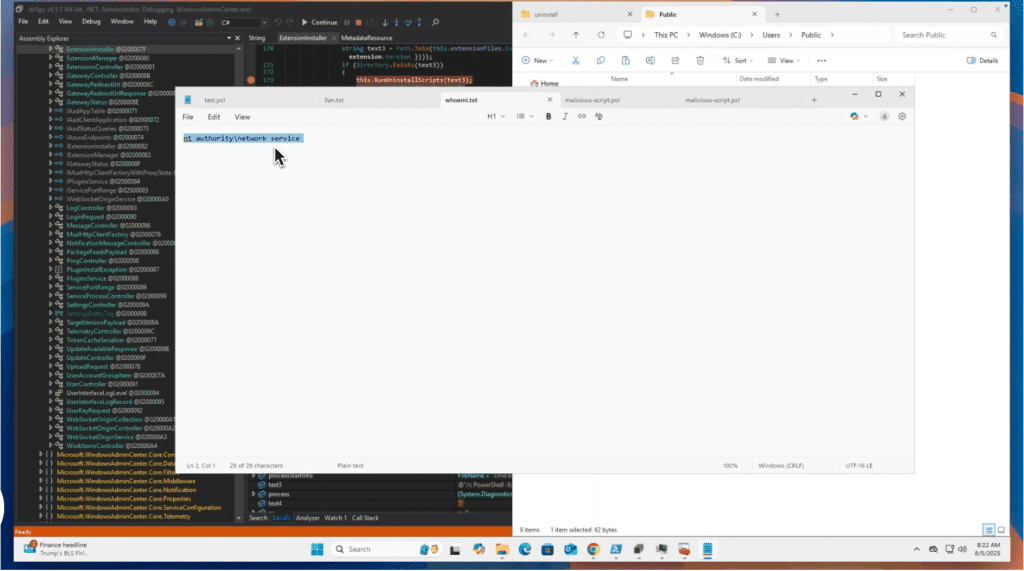The image size is (1024, 571).
Task: Open the Locals tab in dnSpy bottom panel
Action: click(281, 518)
